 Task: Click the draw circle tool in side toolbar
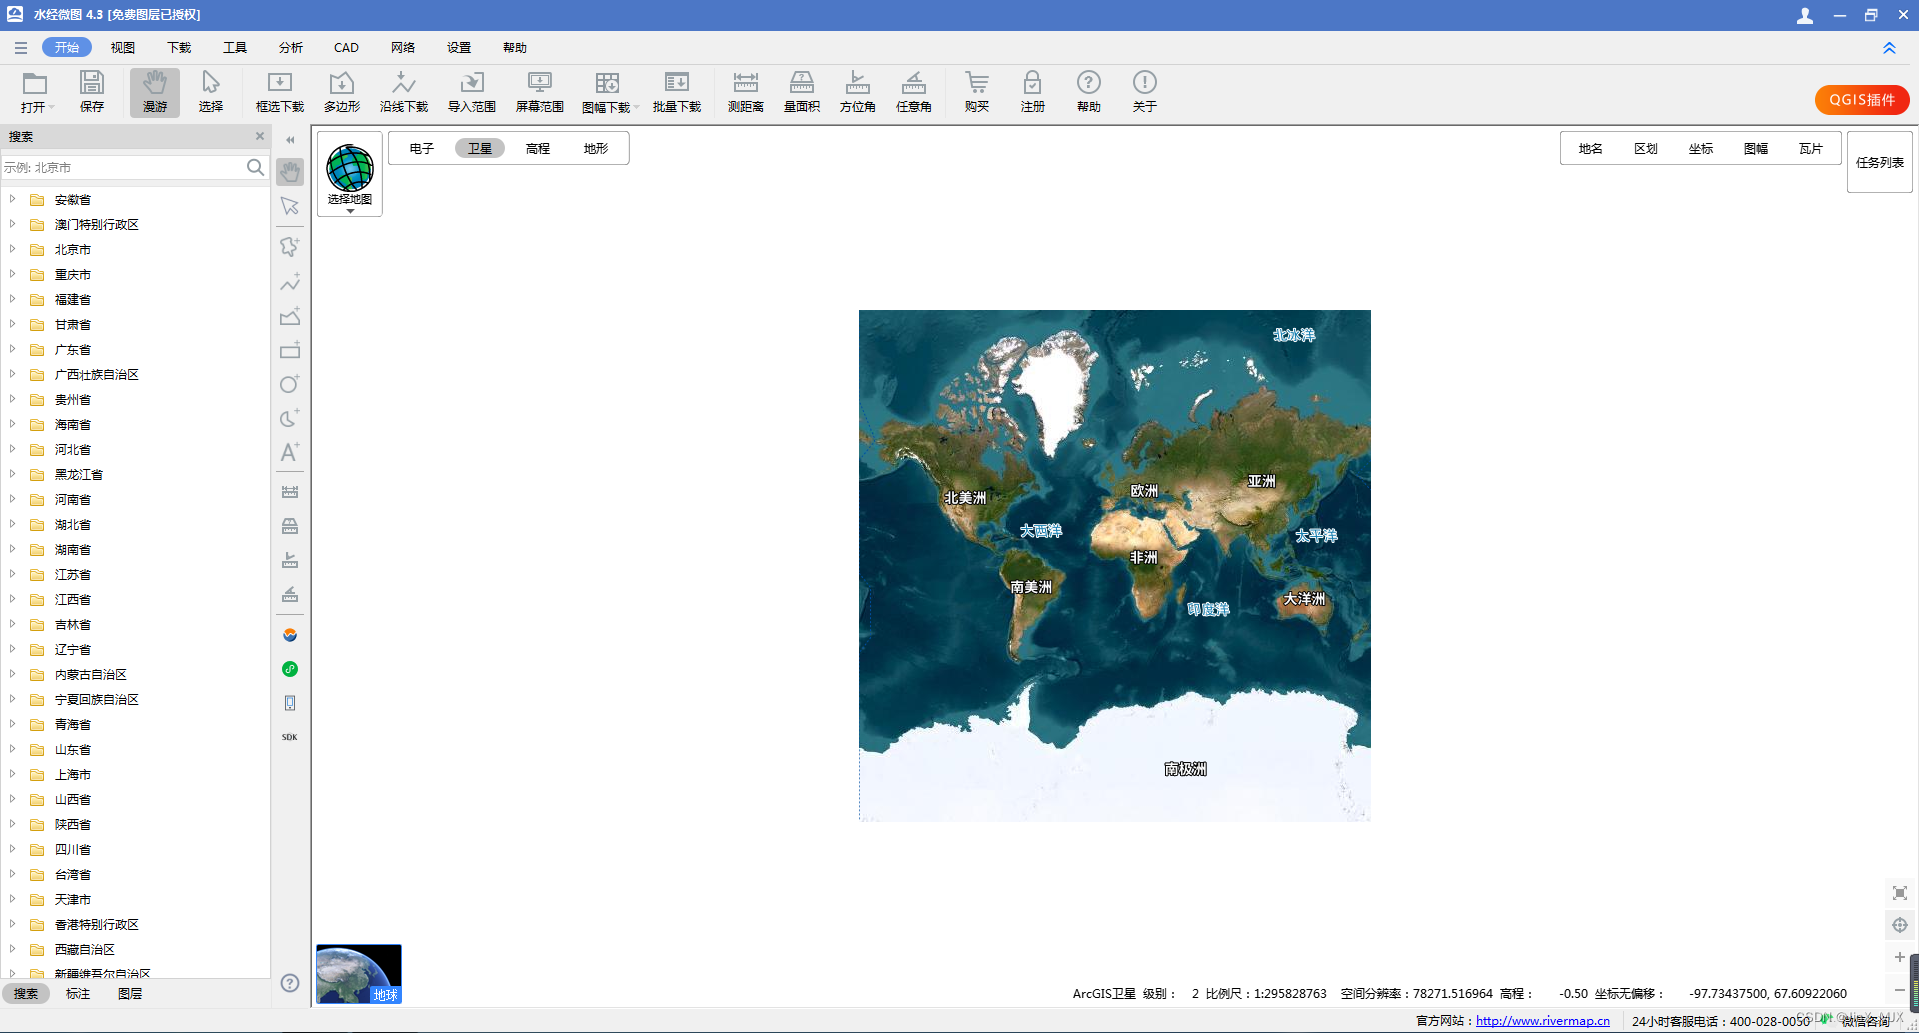point(290,384)
